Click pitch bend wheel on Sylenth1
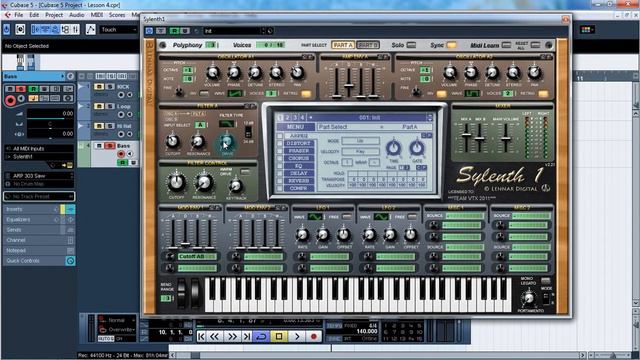 tap(181, 294)
